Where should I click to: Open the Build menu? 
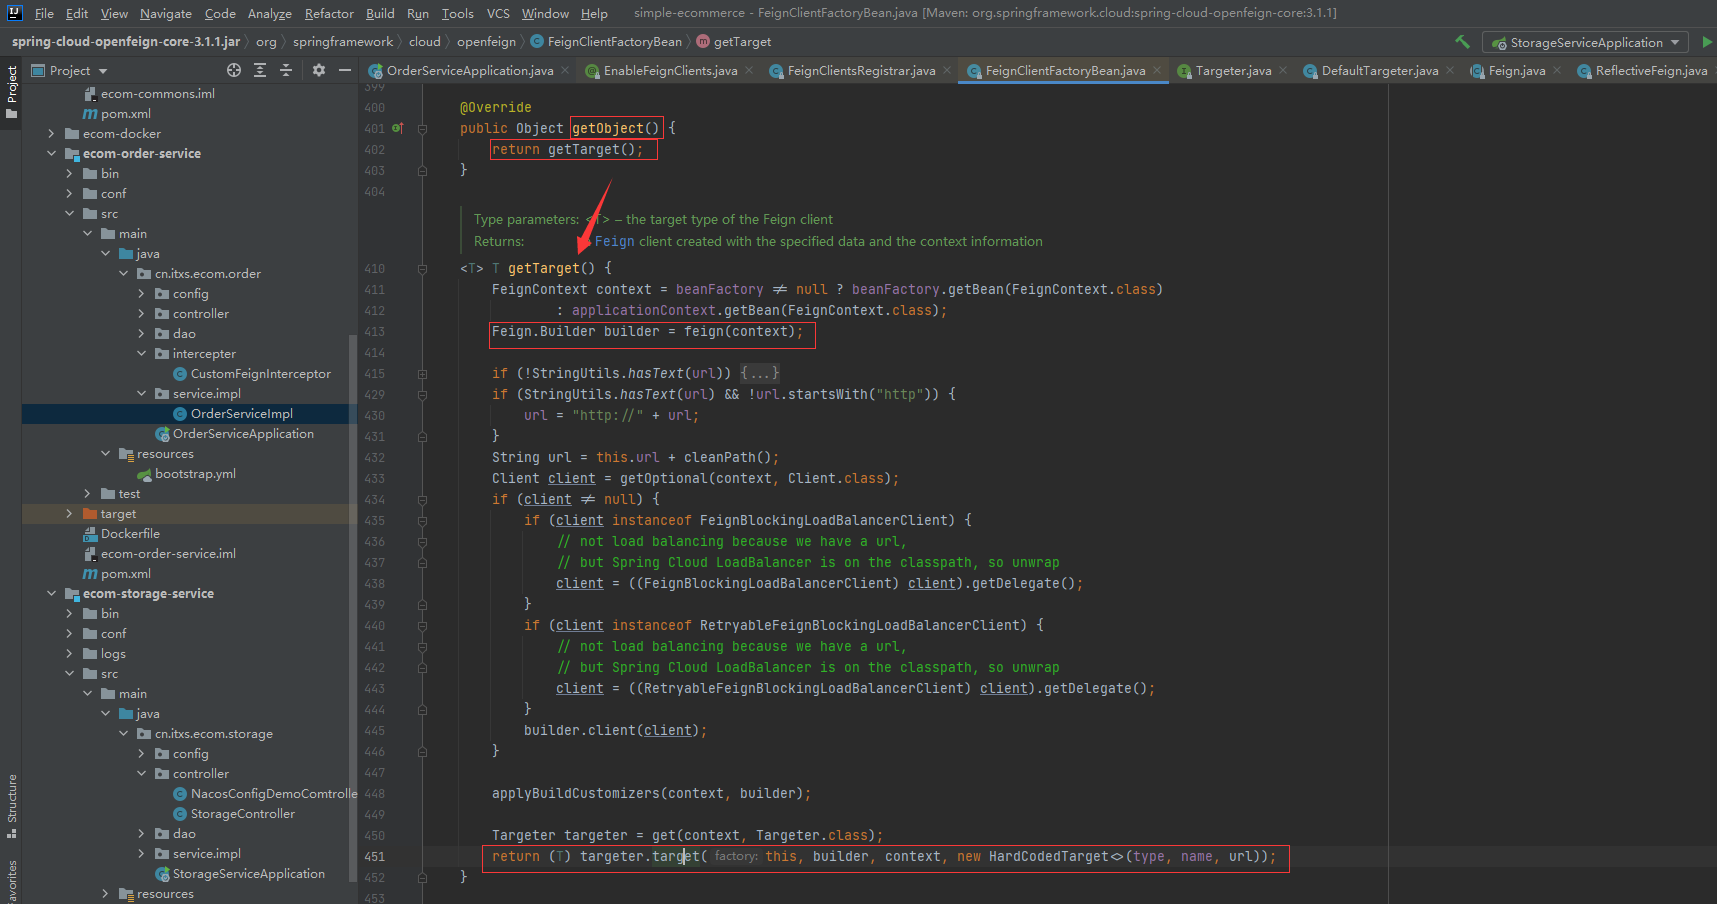coord(380,13)
